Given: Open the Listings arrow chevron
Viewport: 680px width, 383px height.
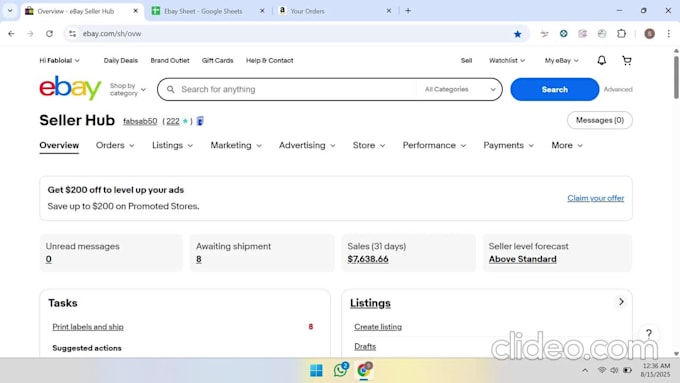Looking at the screenshot, I should point(621,301).
